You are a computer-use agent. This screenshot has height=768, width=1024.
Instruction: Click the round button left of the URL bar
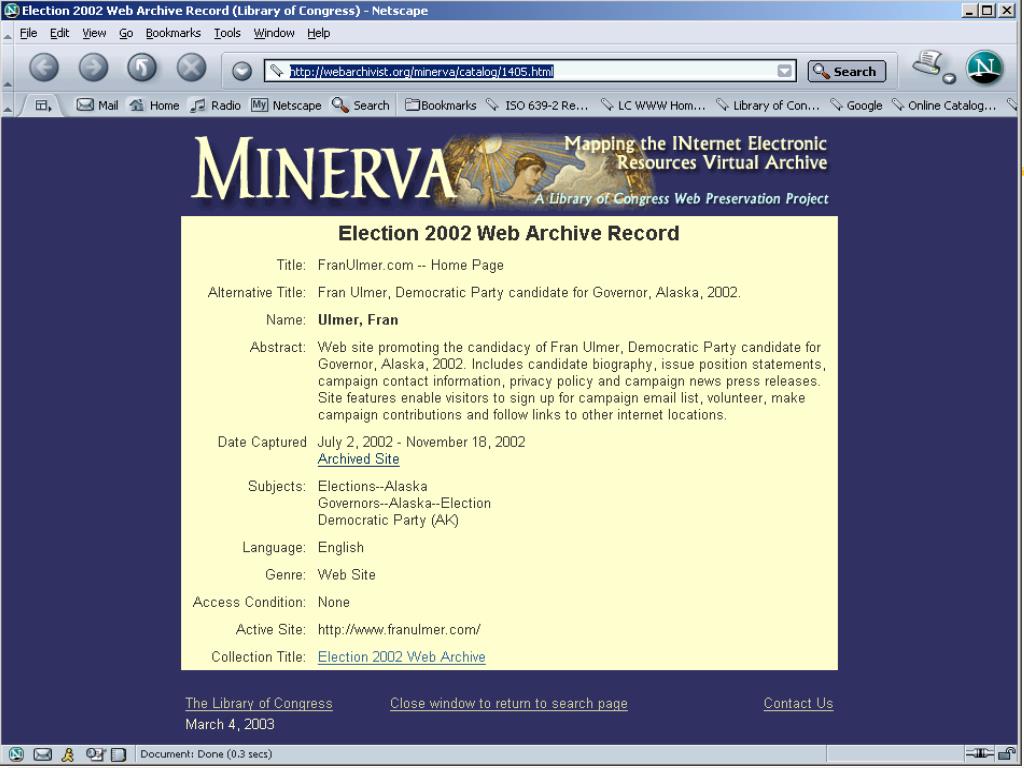(x=242, y=71)
